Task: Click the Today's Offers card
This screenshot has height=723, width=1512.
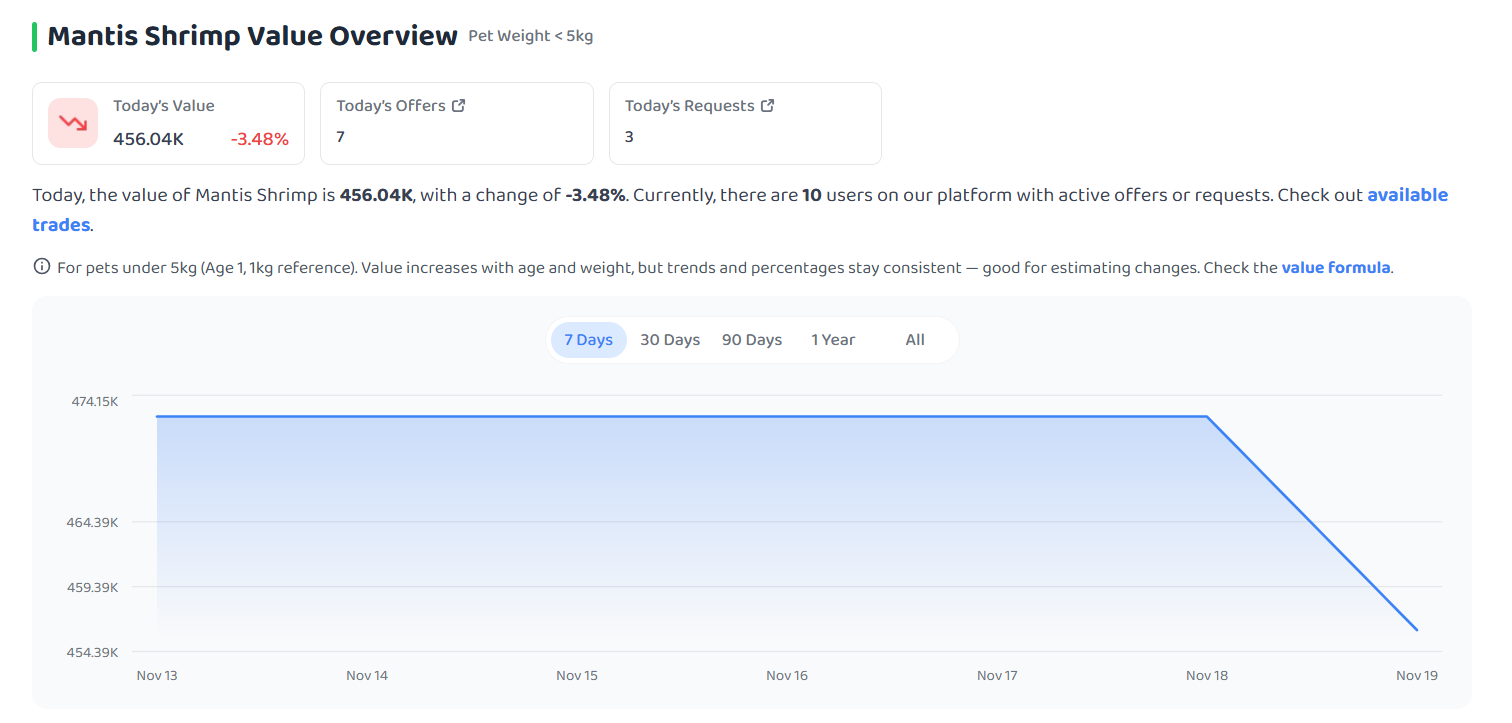Action: coord(457,123)
